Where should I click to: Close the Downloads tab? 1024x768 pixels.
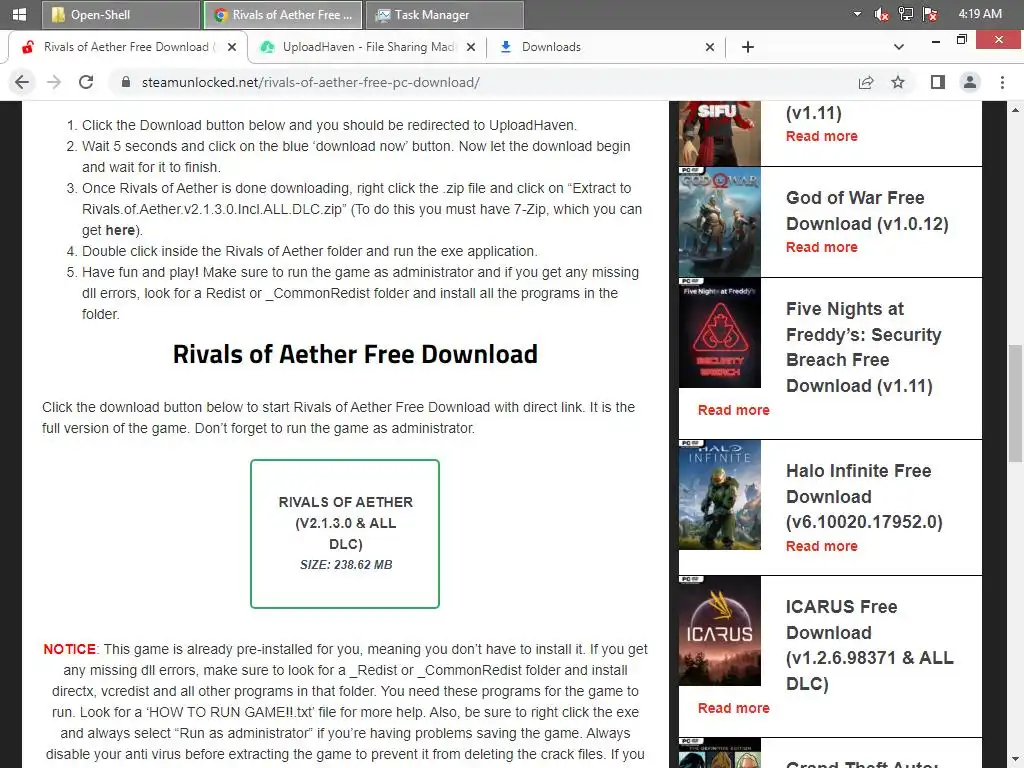(710, 47)
